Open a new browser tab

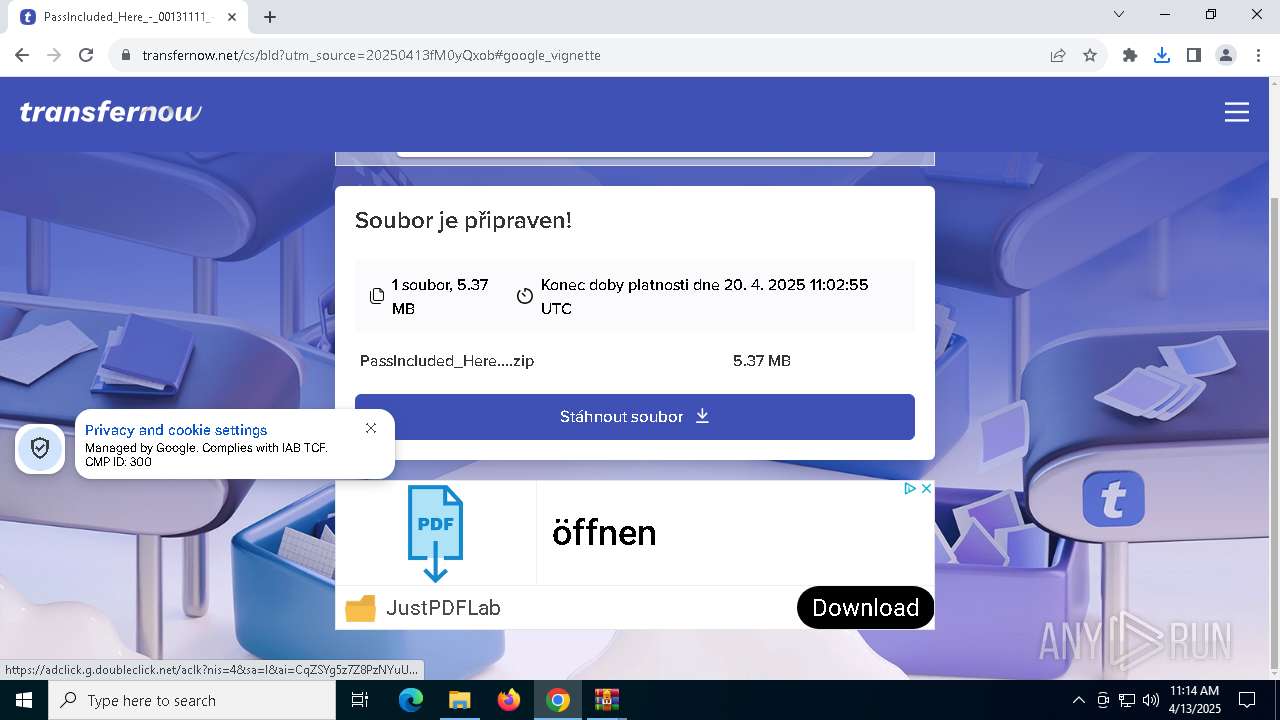pos(270,17)
